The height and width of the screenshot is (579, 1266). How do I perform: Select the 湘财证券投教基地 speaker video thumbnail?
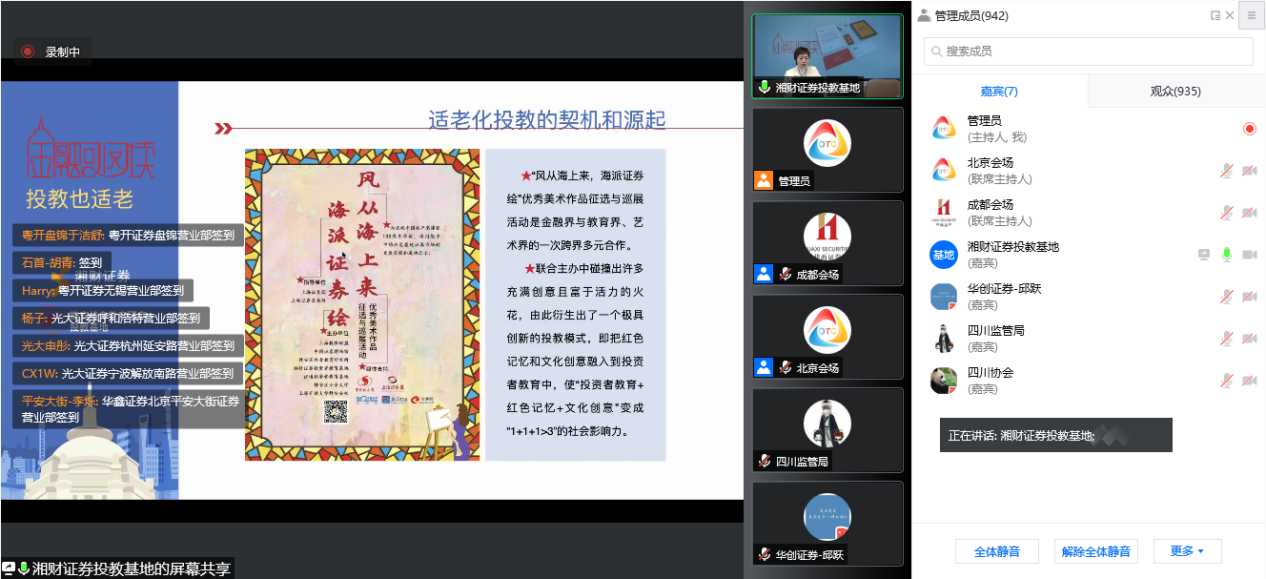coord(827,55)
